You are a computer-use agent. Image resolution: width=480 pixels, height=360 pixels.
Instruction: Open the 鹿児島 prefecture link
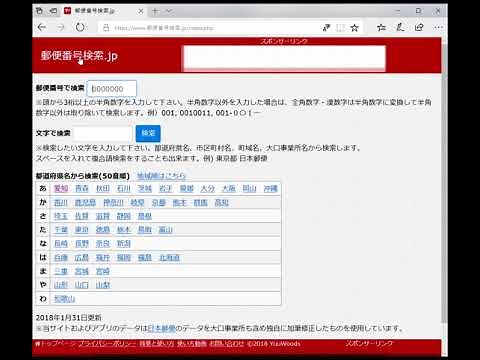tap(85, 203)
